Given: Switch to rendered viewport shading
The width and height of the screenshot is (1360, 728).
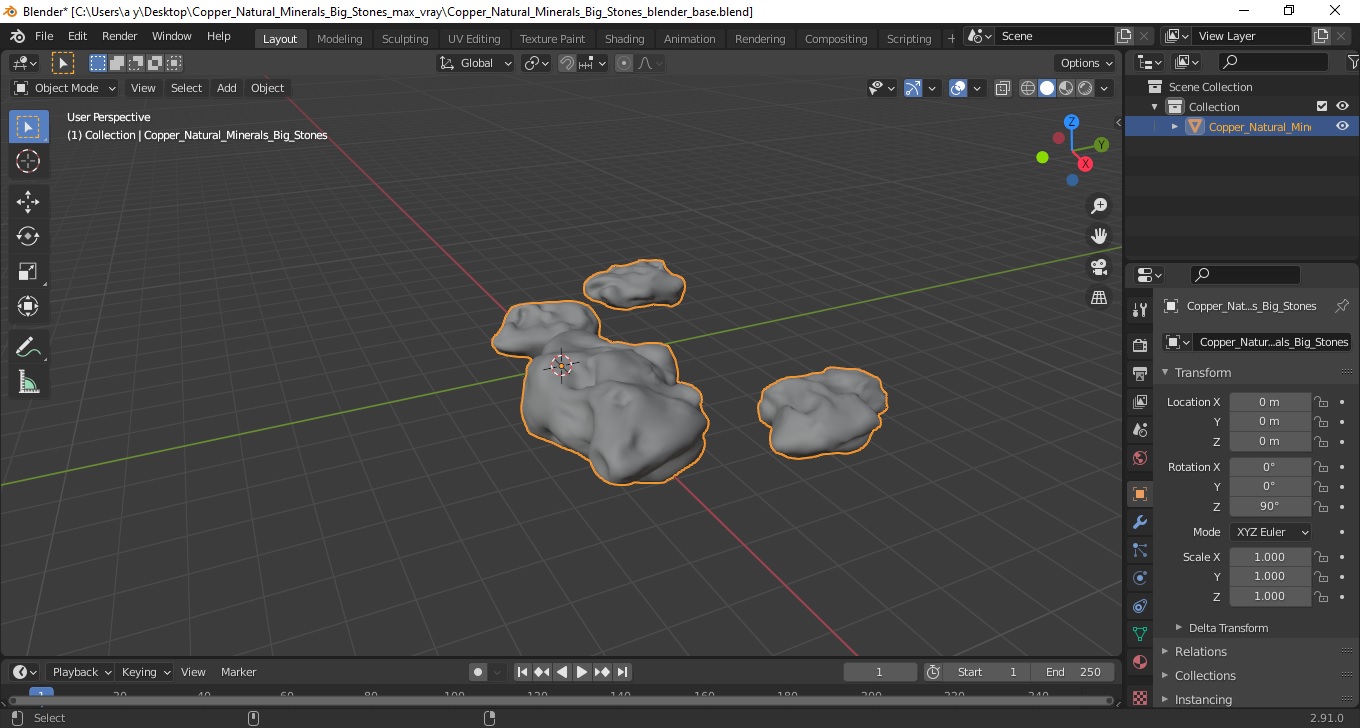Looking at the screenshot, I should point(1085,88).
